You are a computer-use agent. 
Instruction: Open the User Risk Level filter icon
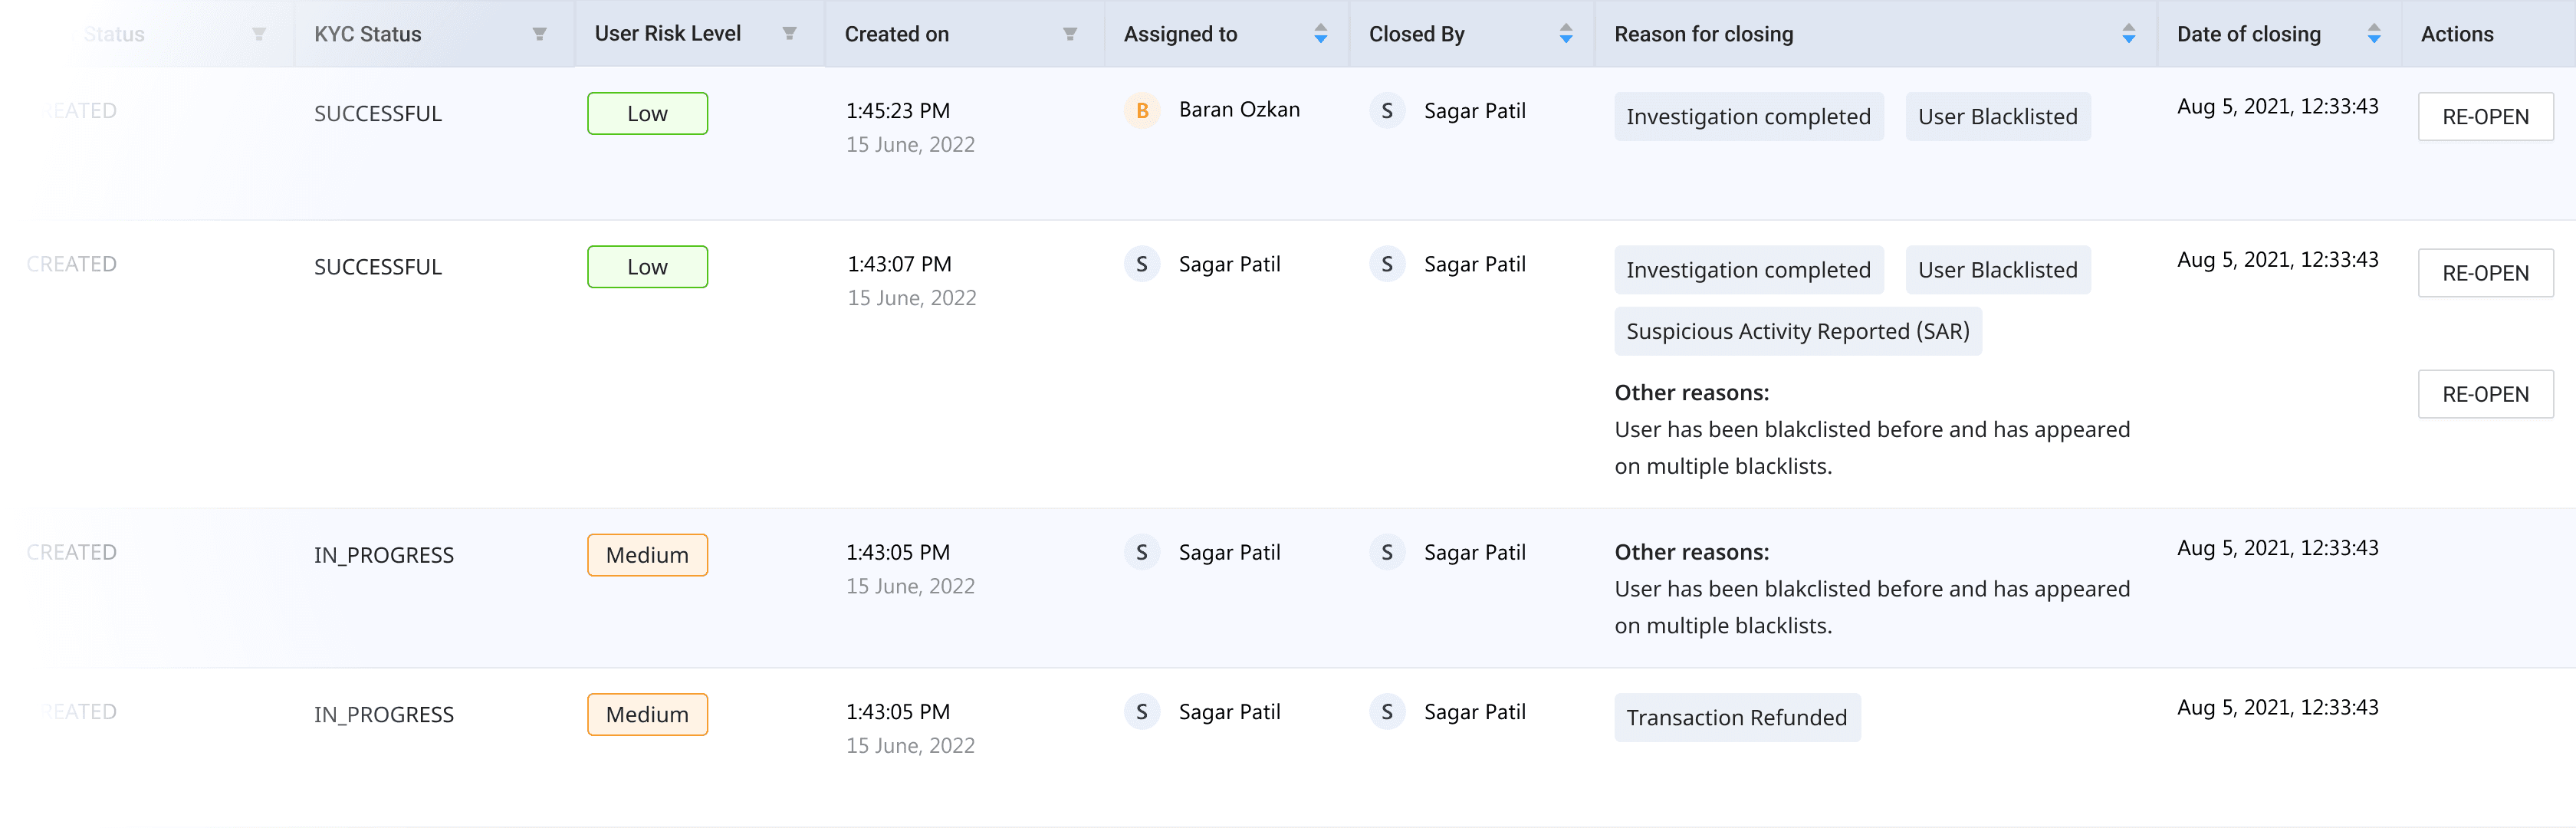[x=789, y=34]
